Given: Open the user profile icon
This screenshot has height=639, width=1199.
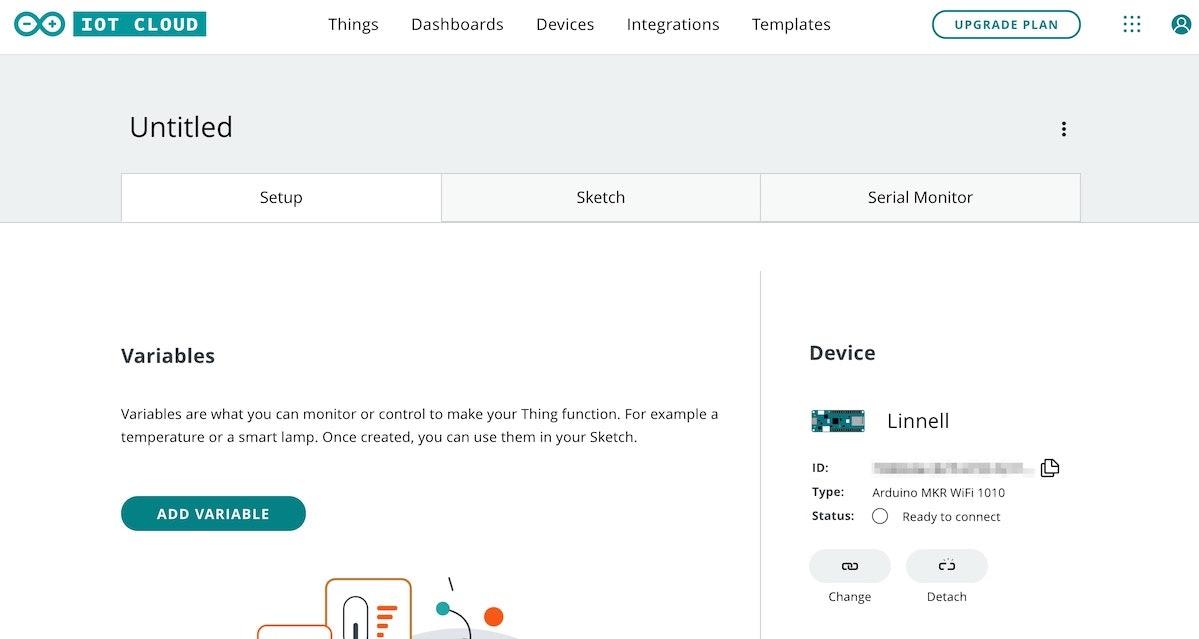Looking at the screenshot, I should click(x=1181, y=24).
